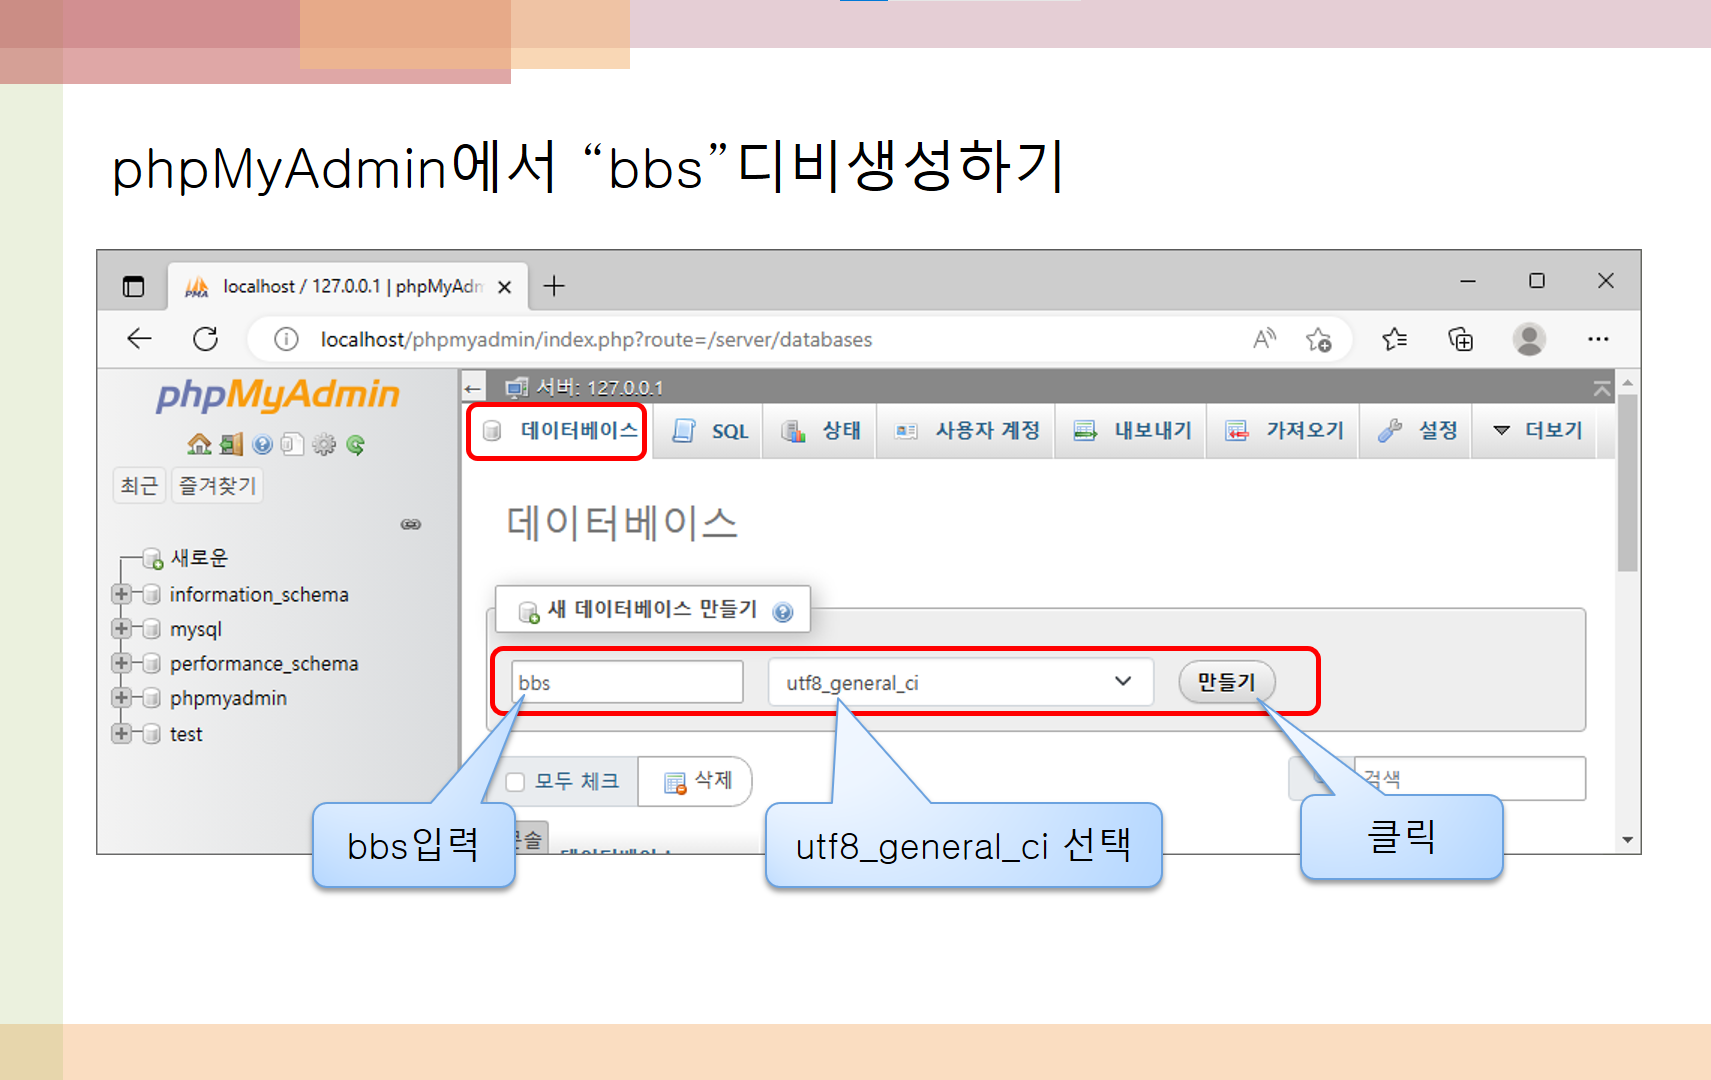The height and width of the screenshot is (1080, 1711).
Task: Go back using the browser back arrow
Action: [139, 339]
